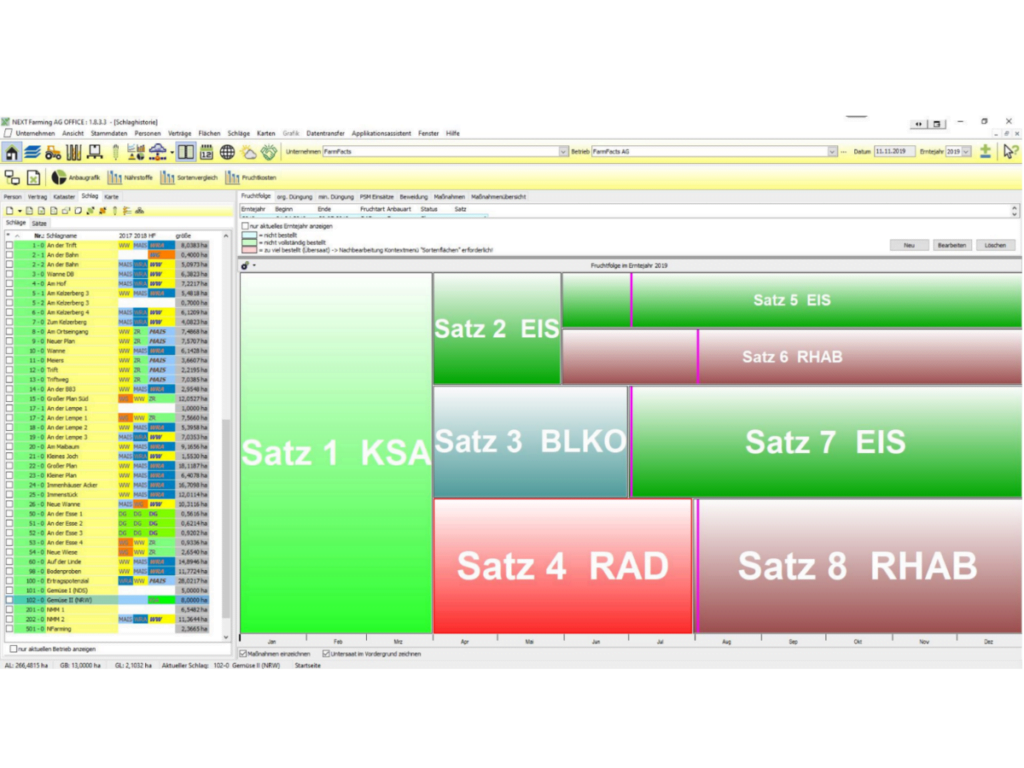Switch to the org. Düngung tab

(293, 196)
